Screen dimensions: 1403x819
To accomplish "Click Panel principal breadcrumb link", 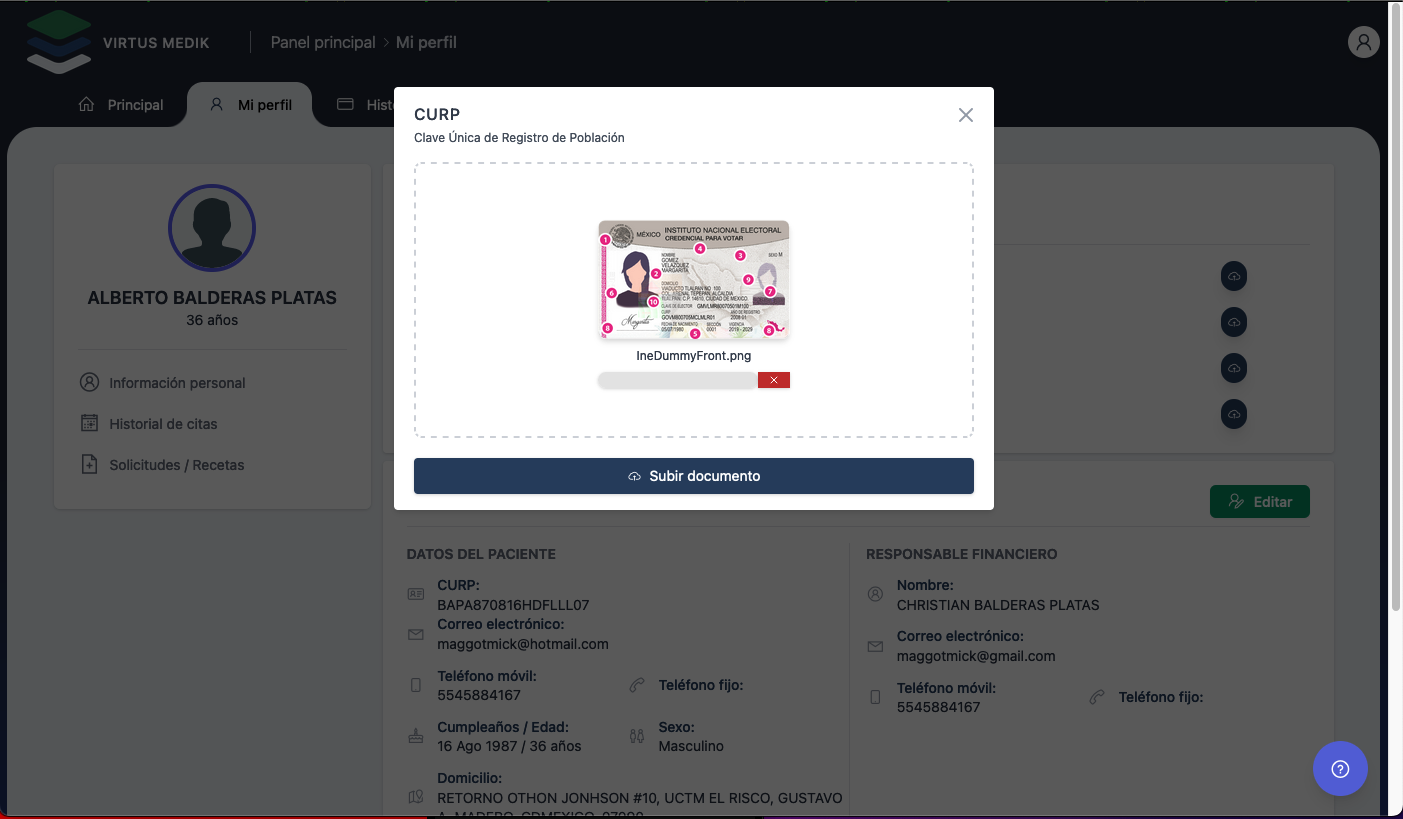I will click(x=322, y=42).
